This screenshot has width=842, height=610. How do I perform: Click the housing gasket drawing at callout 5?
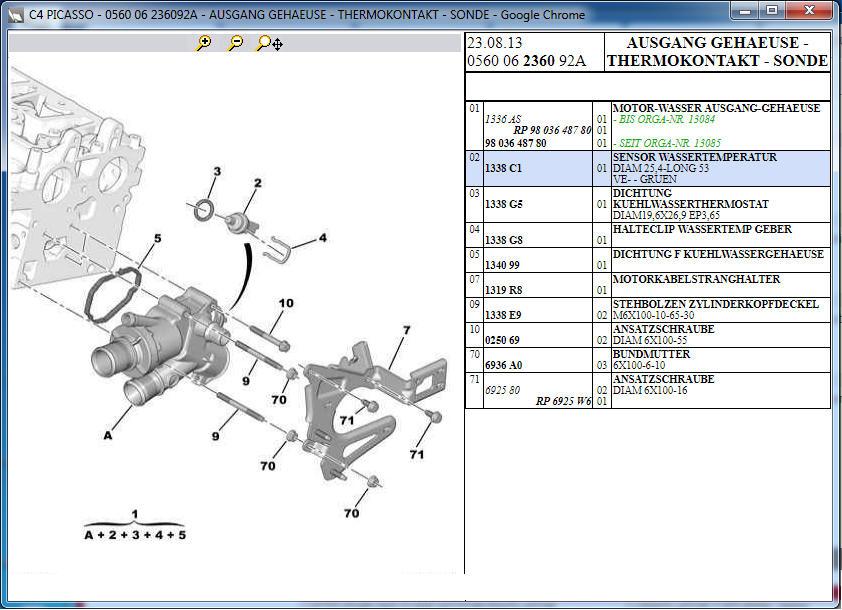pos(113,295)
